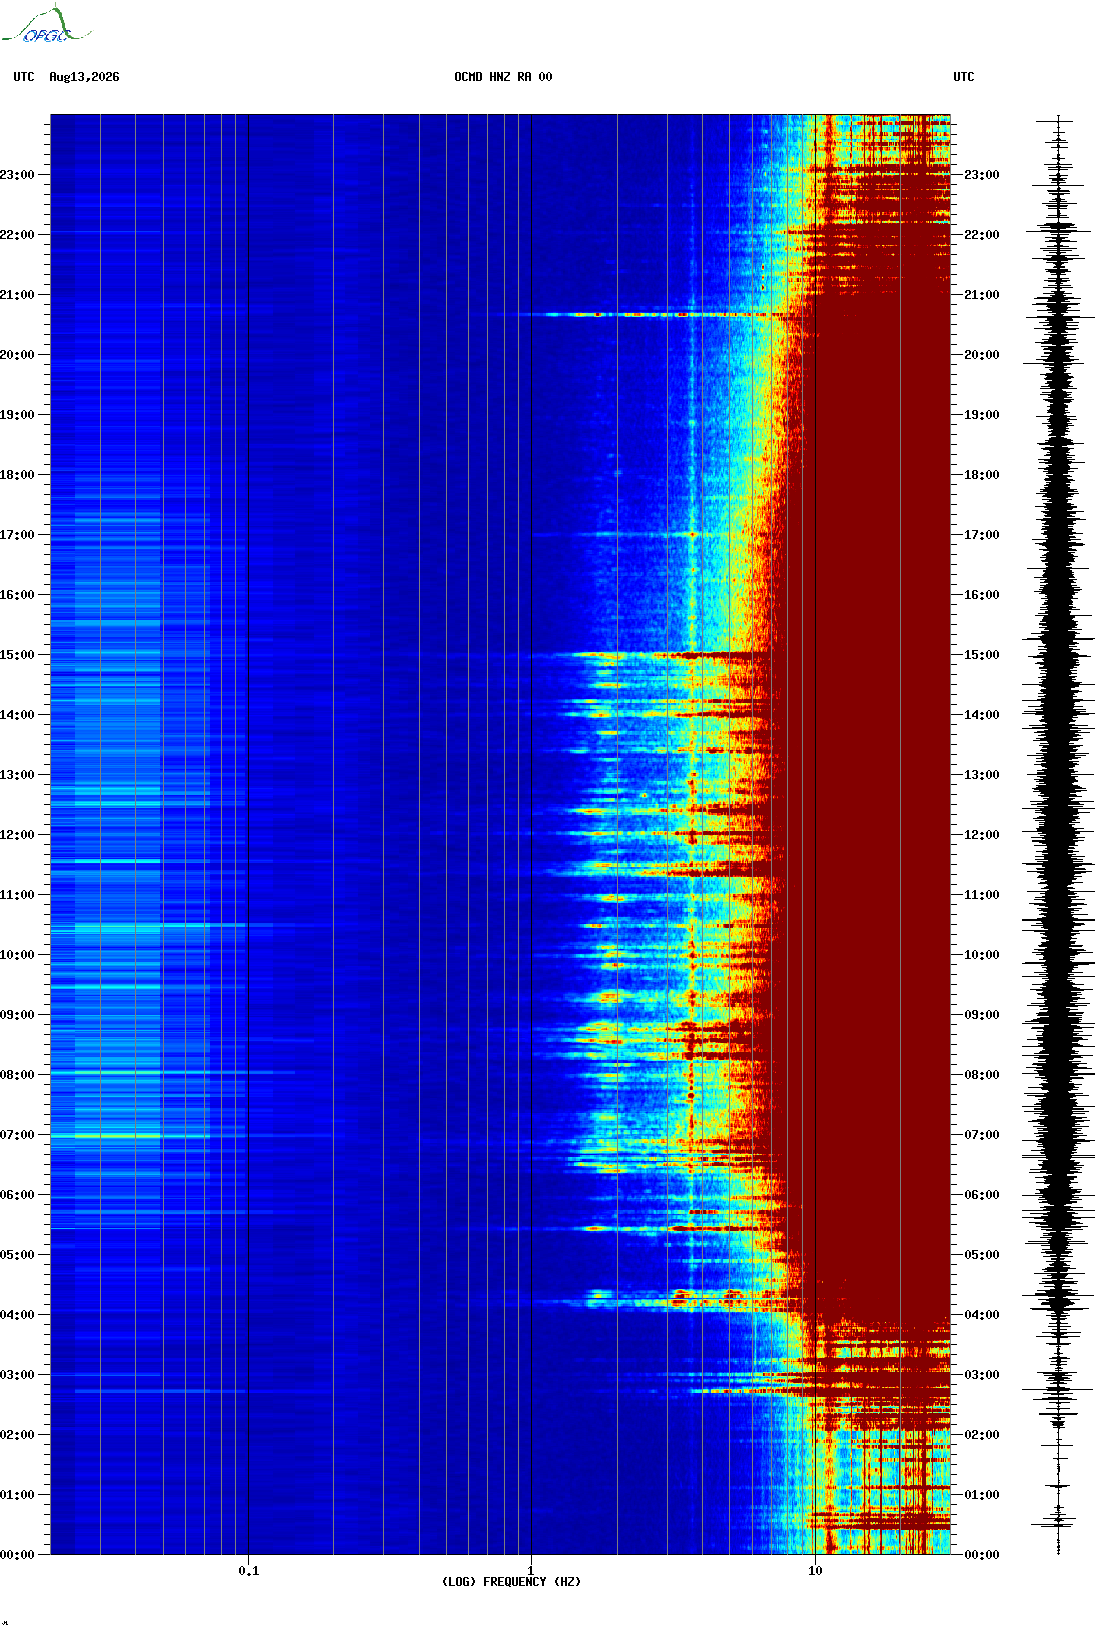Click the 12:00 label on right axis
Screen dimensions: 1102x1634
(x=981, y=835)
